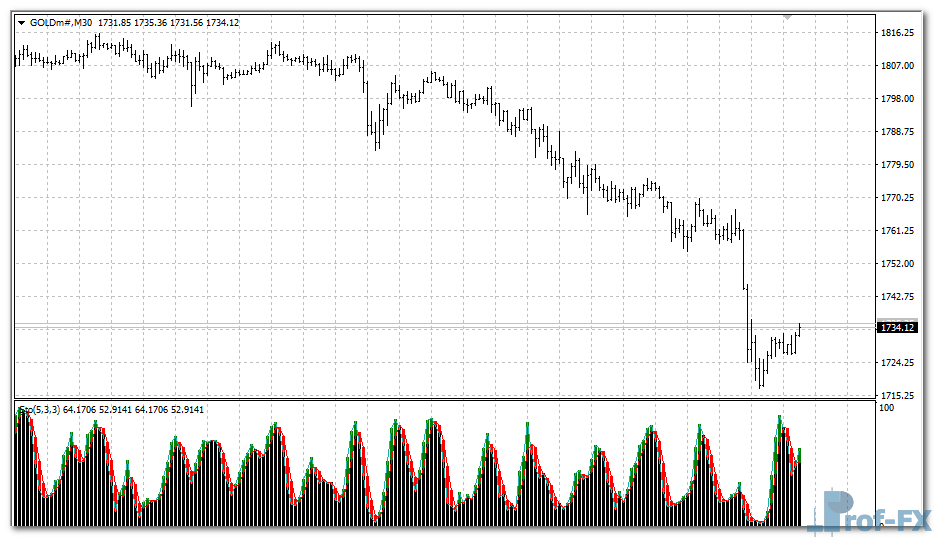Click the gray chart shift triangle marker
Viewport: 934px width, 537px height.
788,17
